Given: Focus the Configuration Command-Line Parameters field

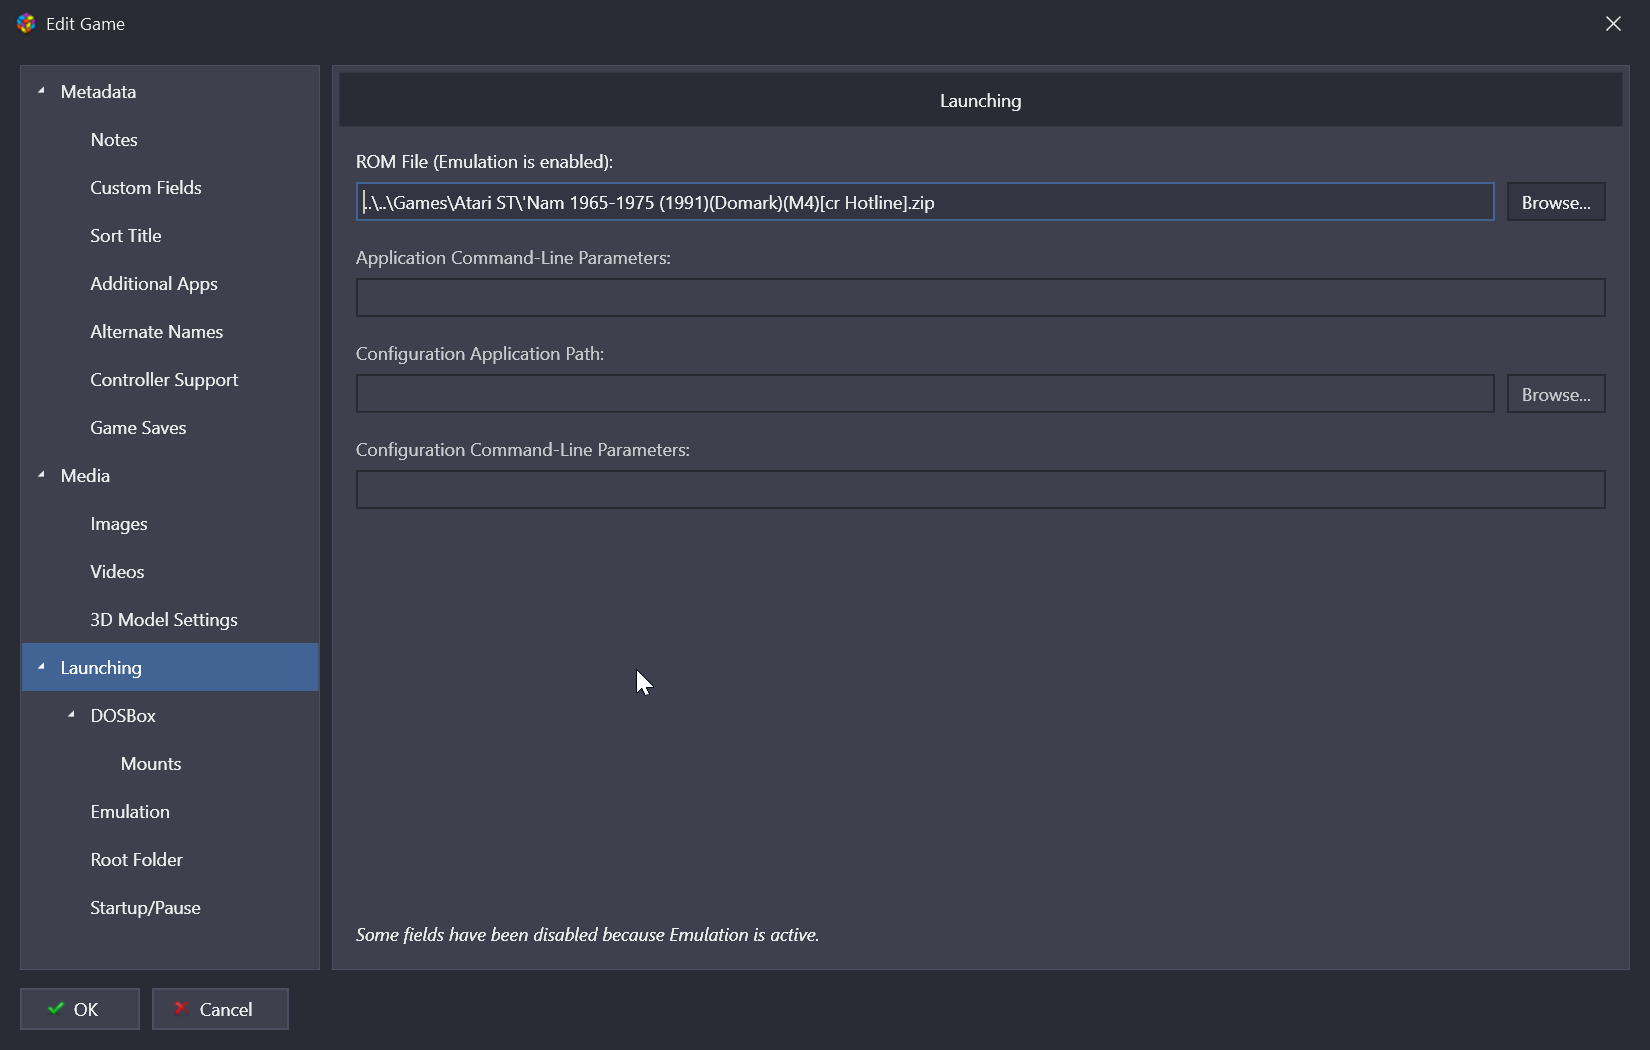Looking at the screenshot, I should click(980, 490).
